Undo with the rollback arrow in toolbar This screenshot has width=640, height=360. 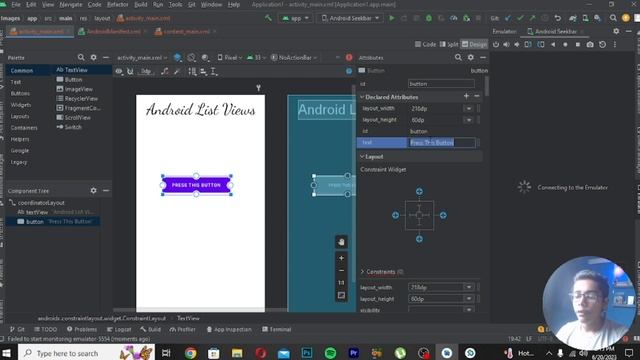click(x=558, y=18)
